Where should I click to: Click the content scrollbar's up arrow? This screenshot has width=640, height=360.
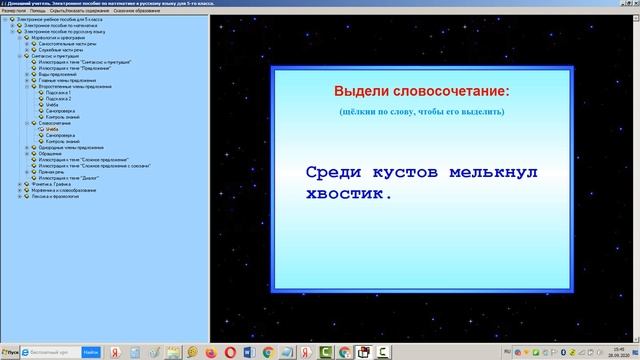[x=636, y=18]
